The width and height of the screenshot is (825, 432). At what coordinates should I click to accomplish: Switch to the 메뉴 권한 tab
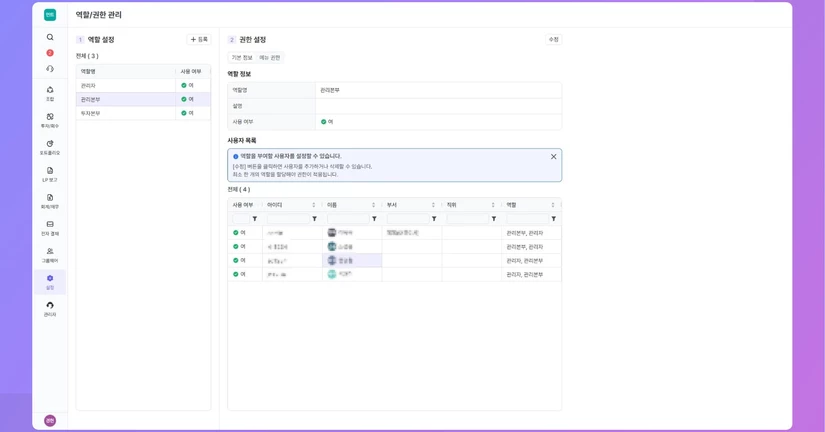(269, 57)
